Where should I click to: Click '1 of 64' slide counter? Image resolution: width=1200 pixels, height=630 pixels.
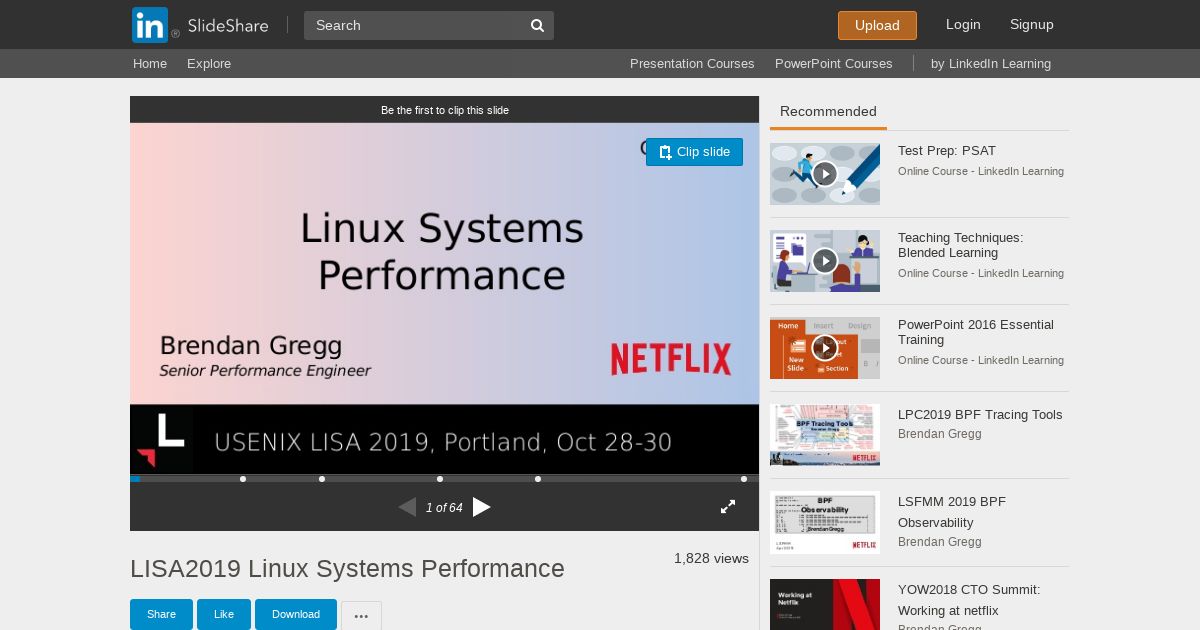(x=444, y=508)
